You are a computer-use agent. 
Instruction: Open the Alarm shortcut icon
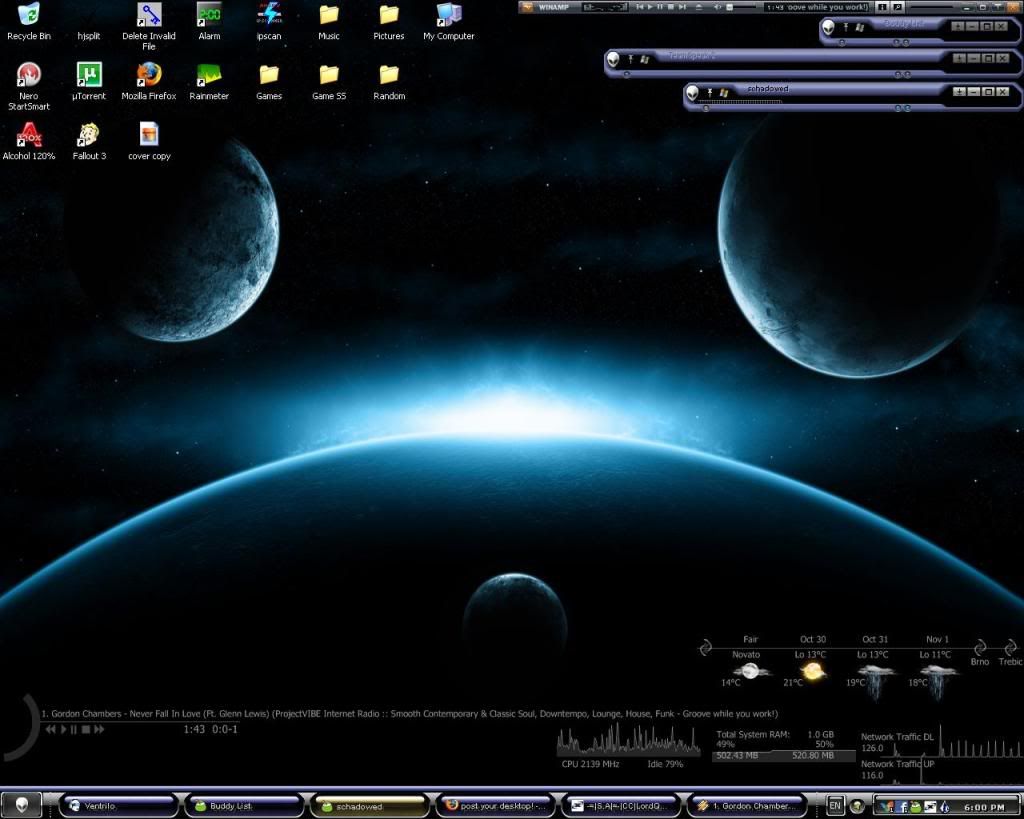[x=209, y=21]
